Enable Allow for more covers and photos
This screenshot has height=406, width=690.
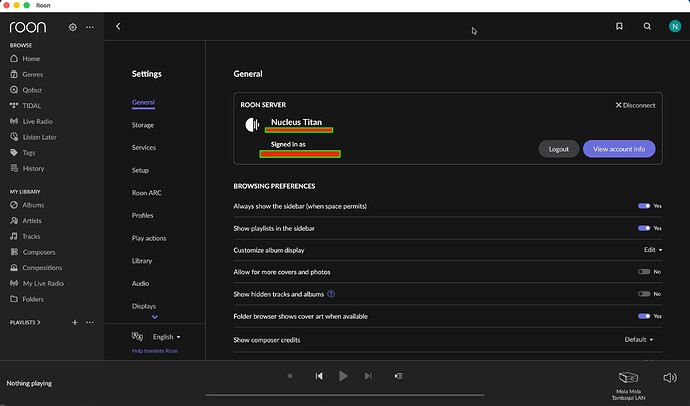(x=644, y=272)
